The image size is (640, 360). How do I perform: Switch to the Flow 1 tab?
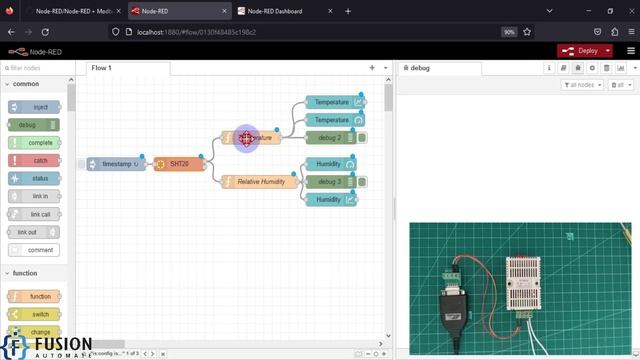(x=128, y=68)
